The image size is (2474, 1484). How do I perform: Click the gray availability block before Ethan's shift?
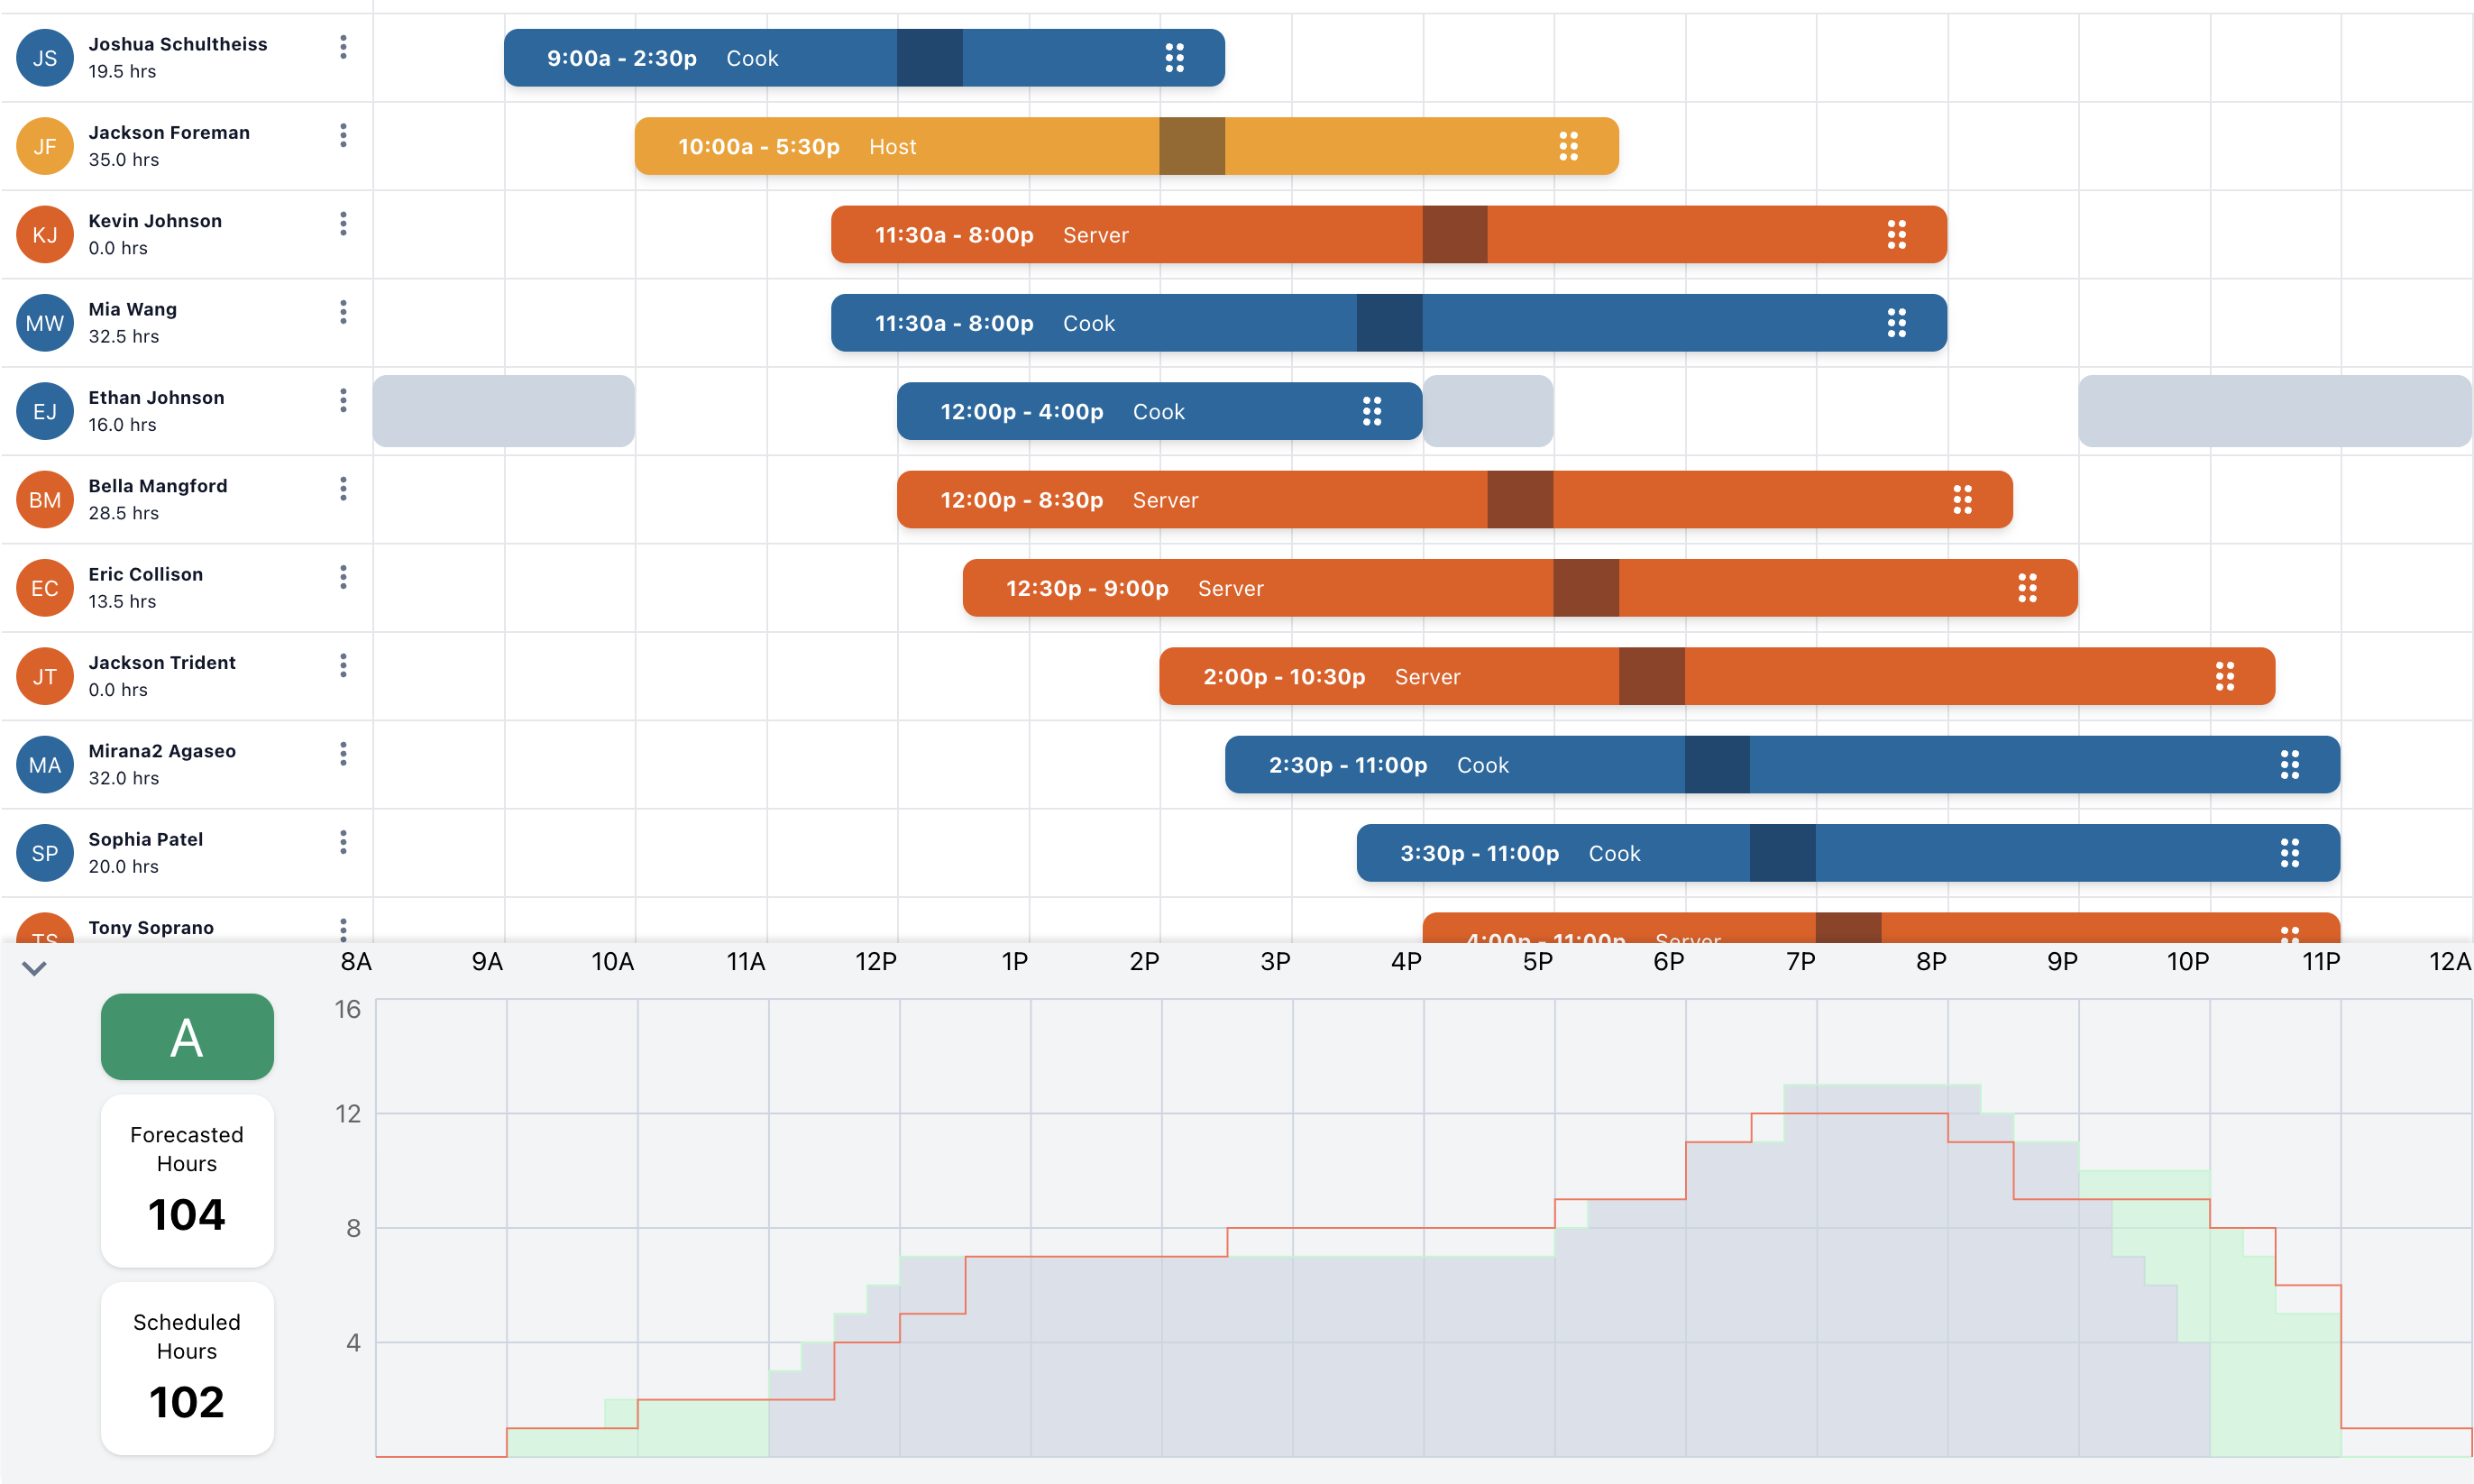coord(504,411)
